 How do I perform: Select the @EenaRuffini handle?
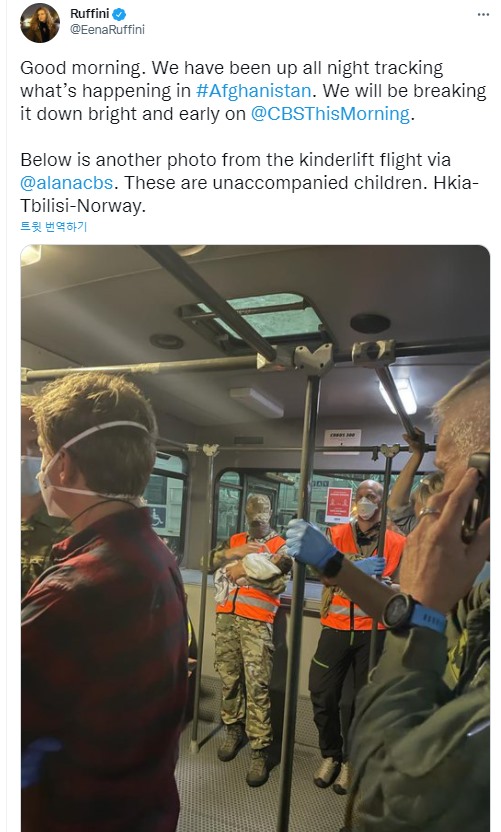coord(107,30)
